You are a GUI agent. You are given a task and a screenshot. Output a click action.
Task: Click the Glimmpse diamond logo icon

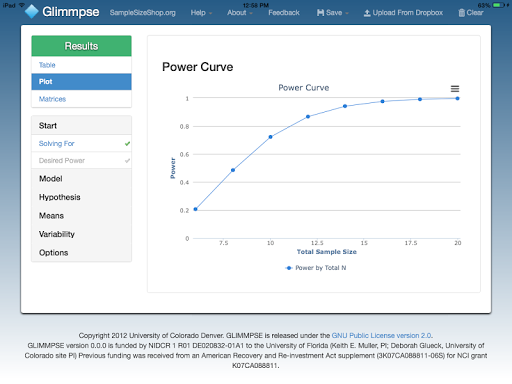32,12
